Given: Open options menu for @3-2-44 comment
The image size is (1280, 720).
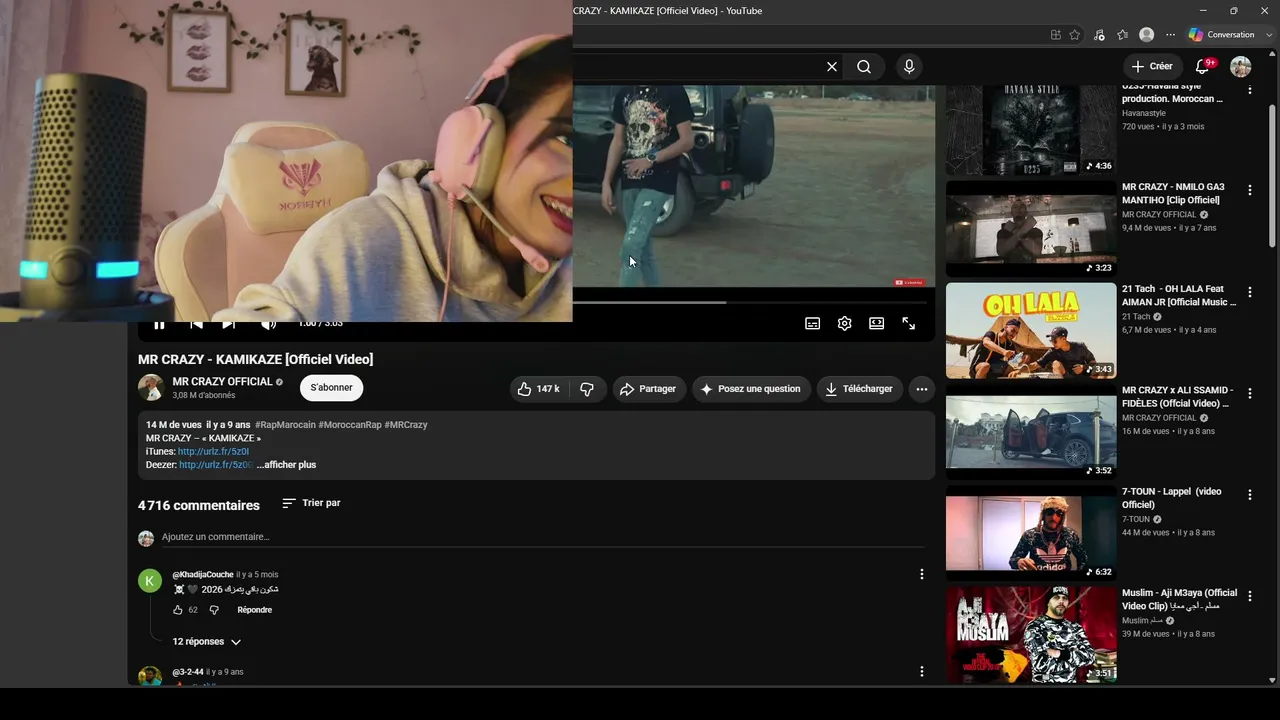Looking at the screenshot, I should 922,672.
